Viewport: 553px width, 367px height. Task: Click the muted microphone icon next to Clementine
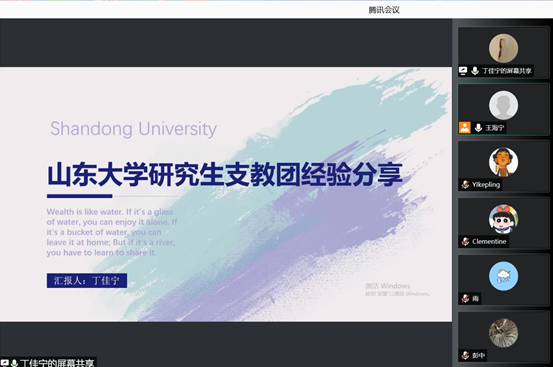point(465,241)
